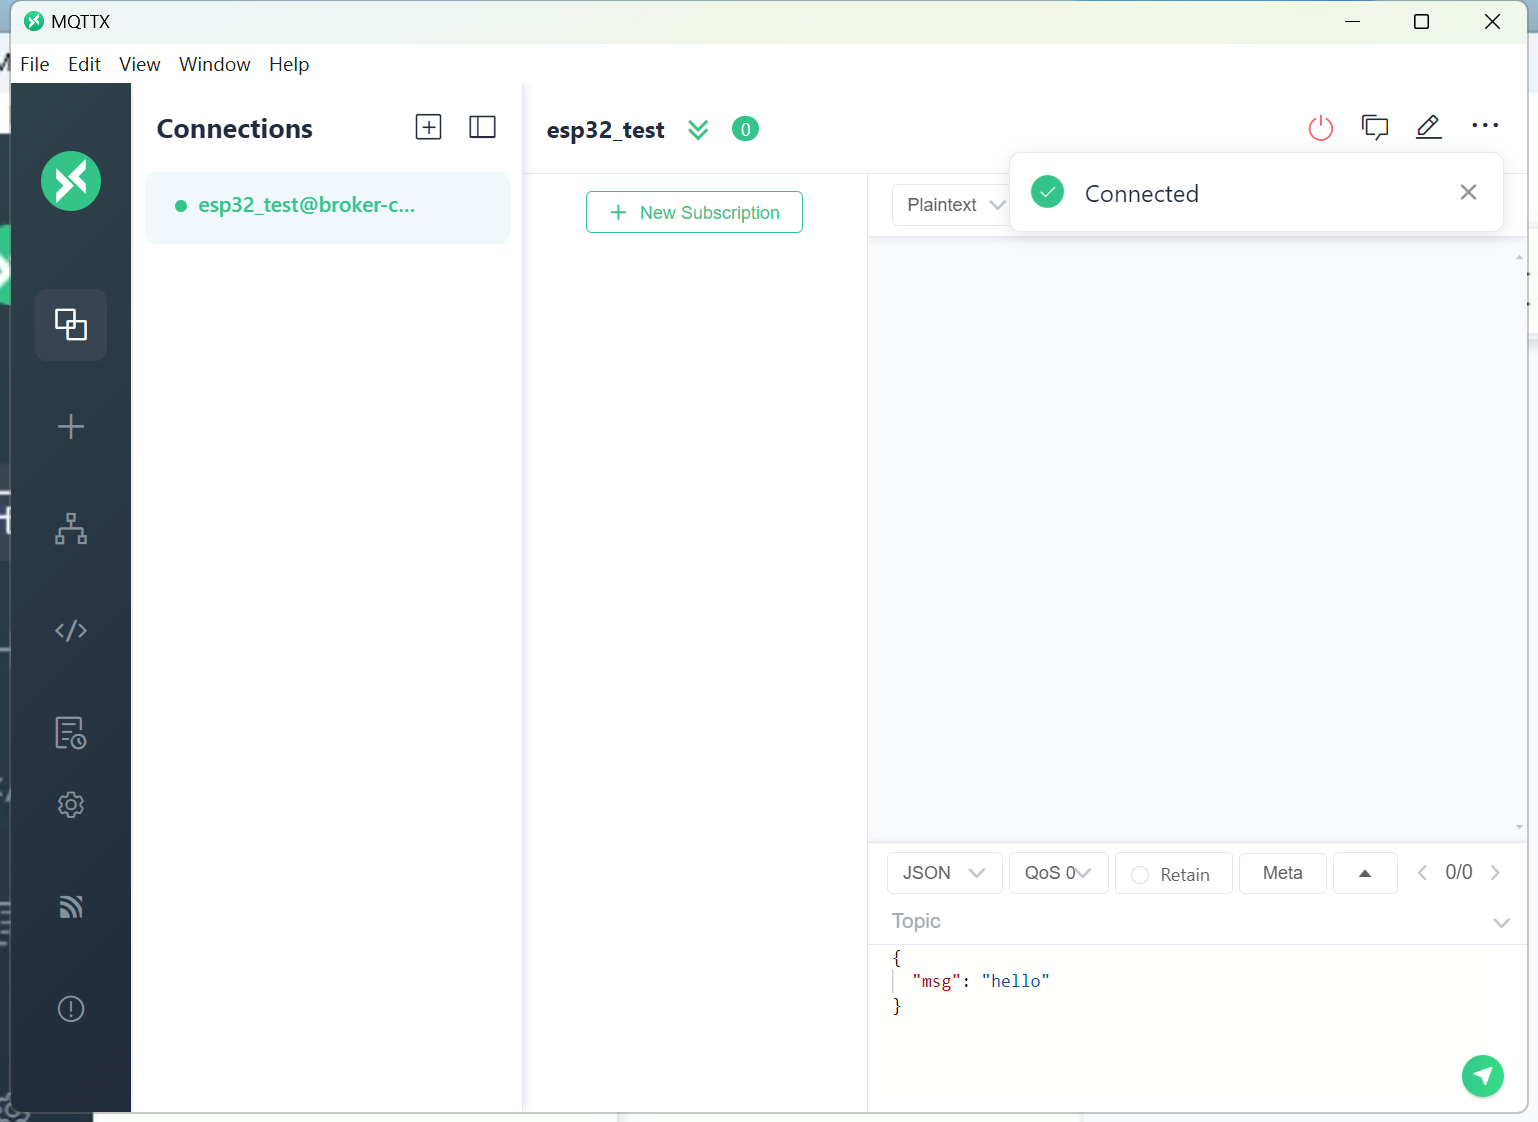The height and width of the screenshot is (1122, 1538).
Task: Go to next message history arrow
Action: point(1495,873)
